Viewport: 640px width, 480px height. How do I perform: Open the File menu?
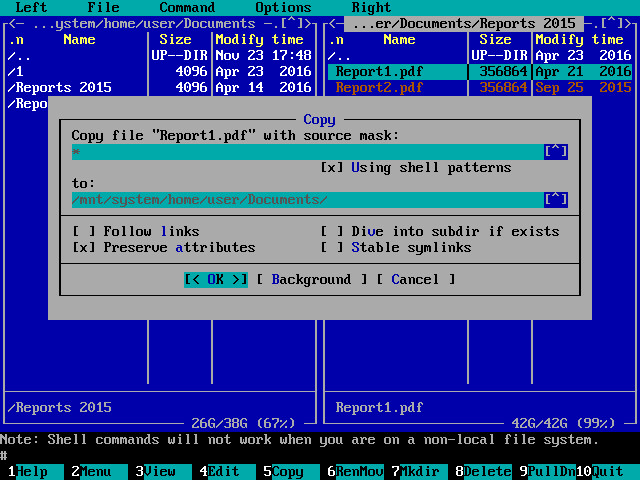pyautogui.click(x=103, y=7)
